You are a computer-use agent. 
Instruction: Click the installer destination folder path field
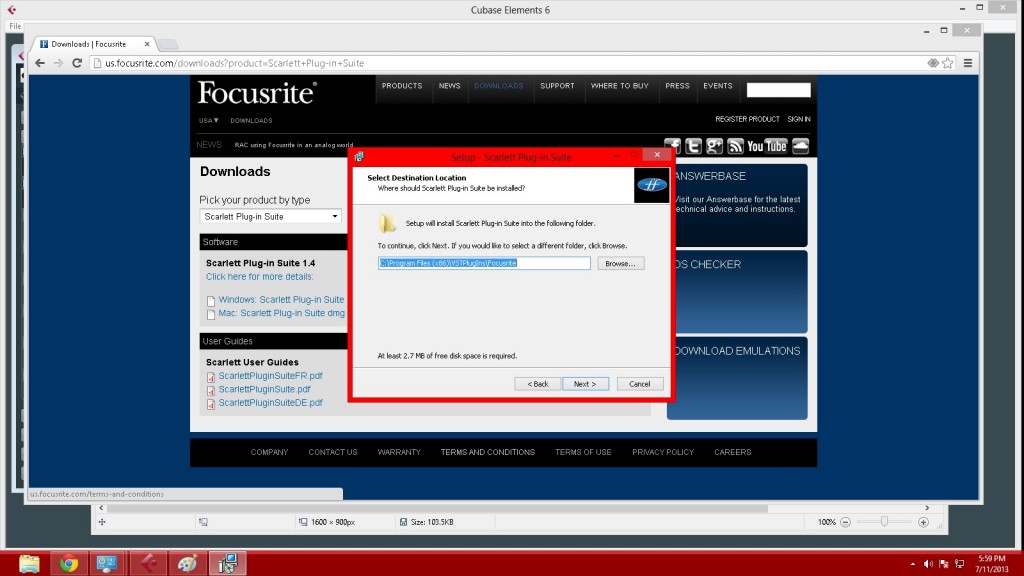[484, 263]
